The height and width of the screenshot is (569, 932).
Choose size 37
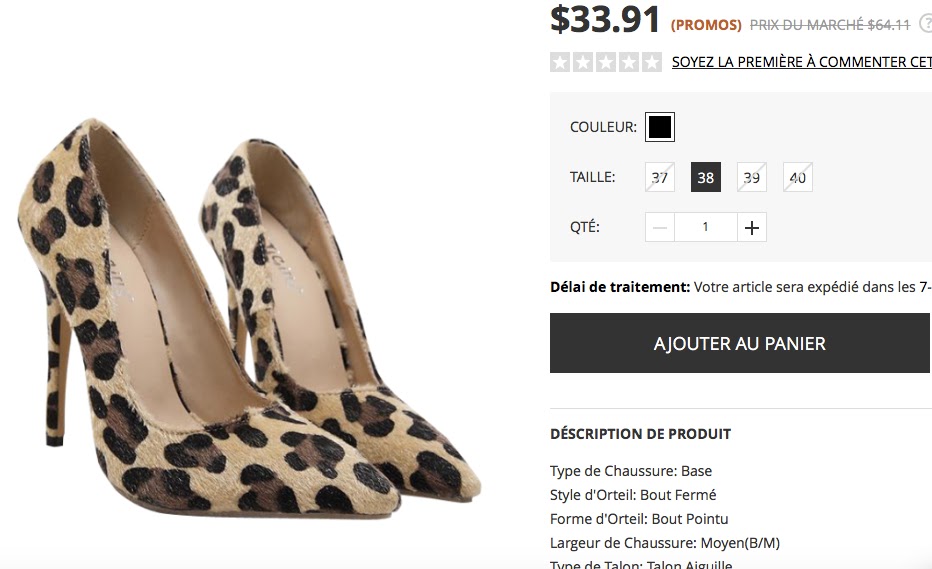coord(660,178)
